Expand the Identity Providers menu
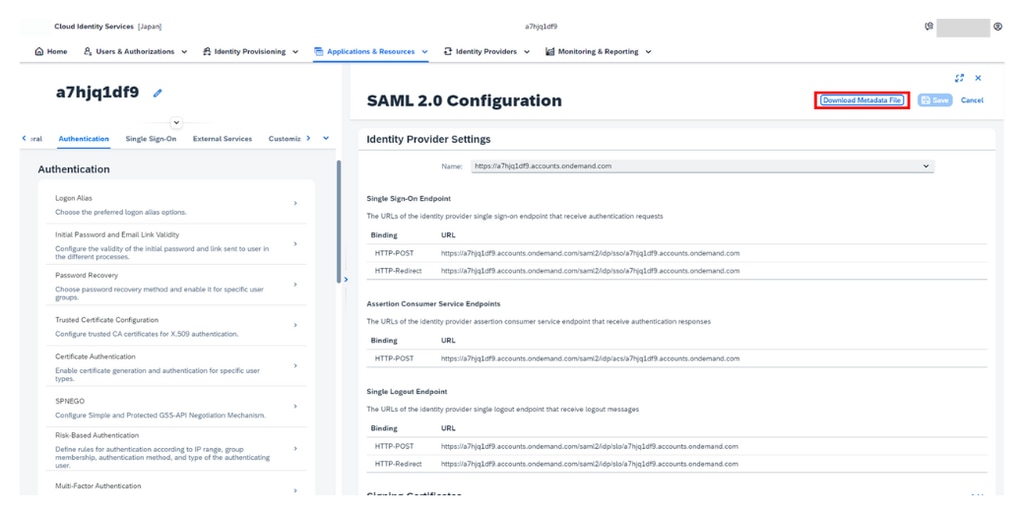 486,52
